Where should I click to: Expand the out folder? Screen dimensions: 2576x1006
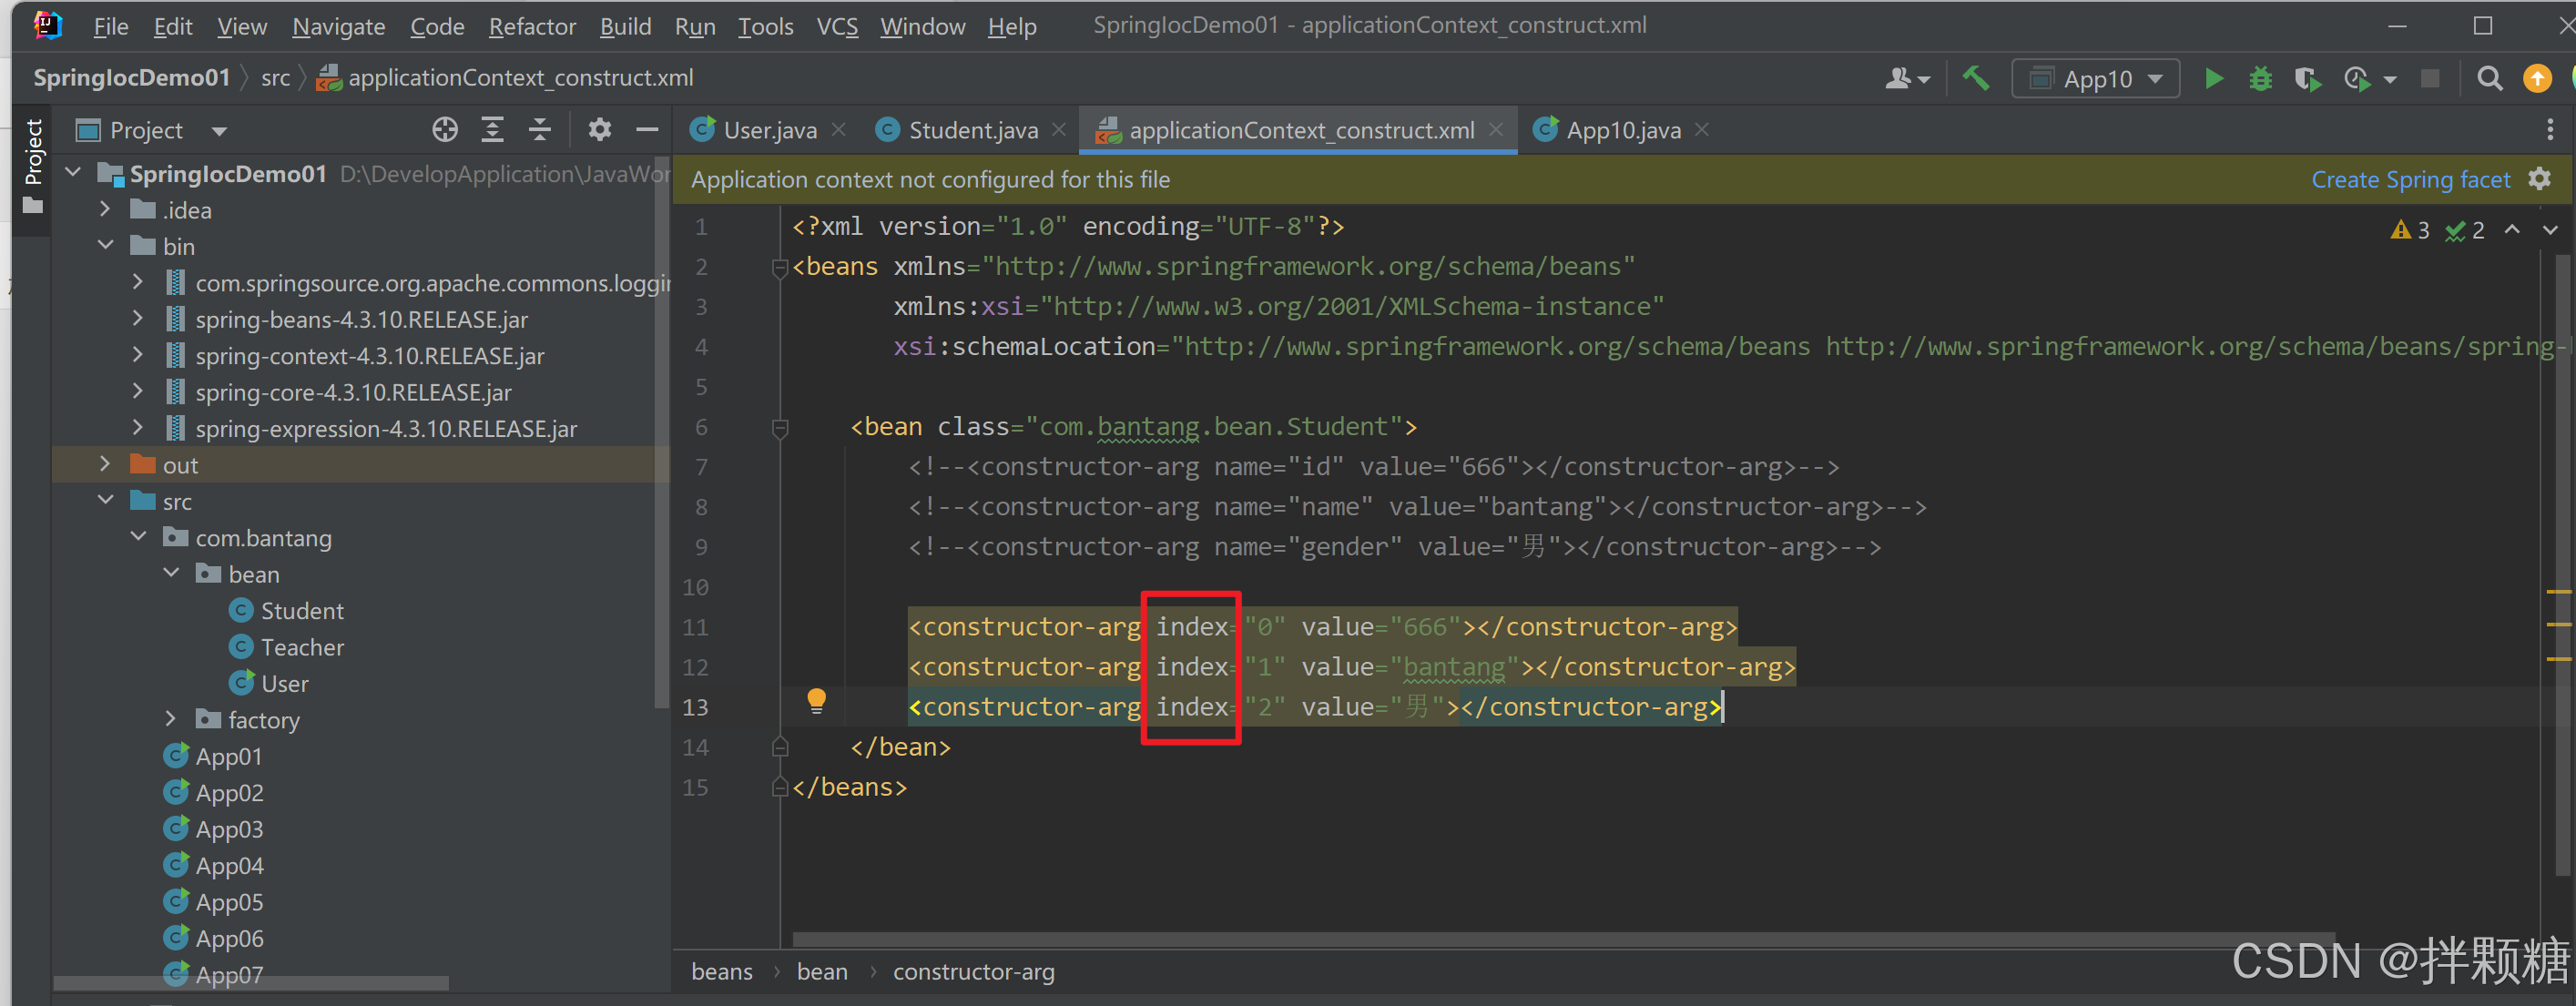106,464
